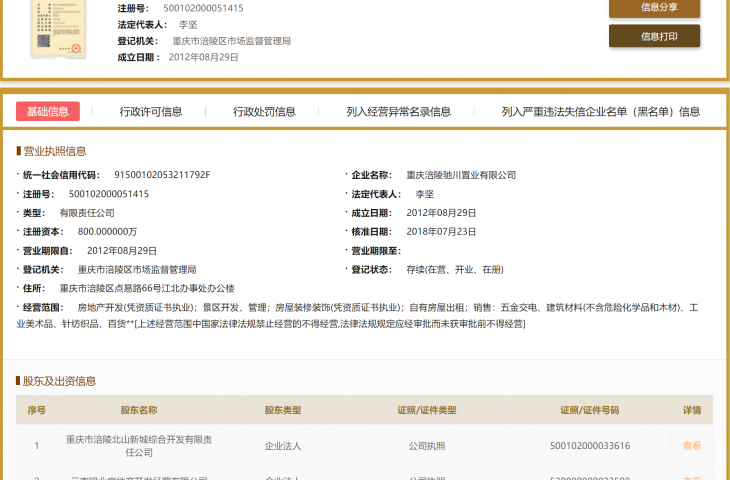Screen dimensions: 730x480
Task: Click registered capital value 800.000000万
Action: [107, 231]
